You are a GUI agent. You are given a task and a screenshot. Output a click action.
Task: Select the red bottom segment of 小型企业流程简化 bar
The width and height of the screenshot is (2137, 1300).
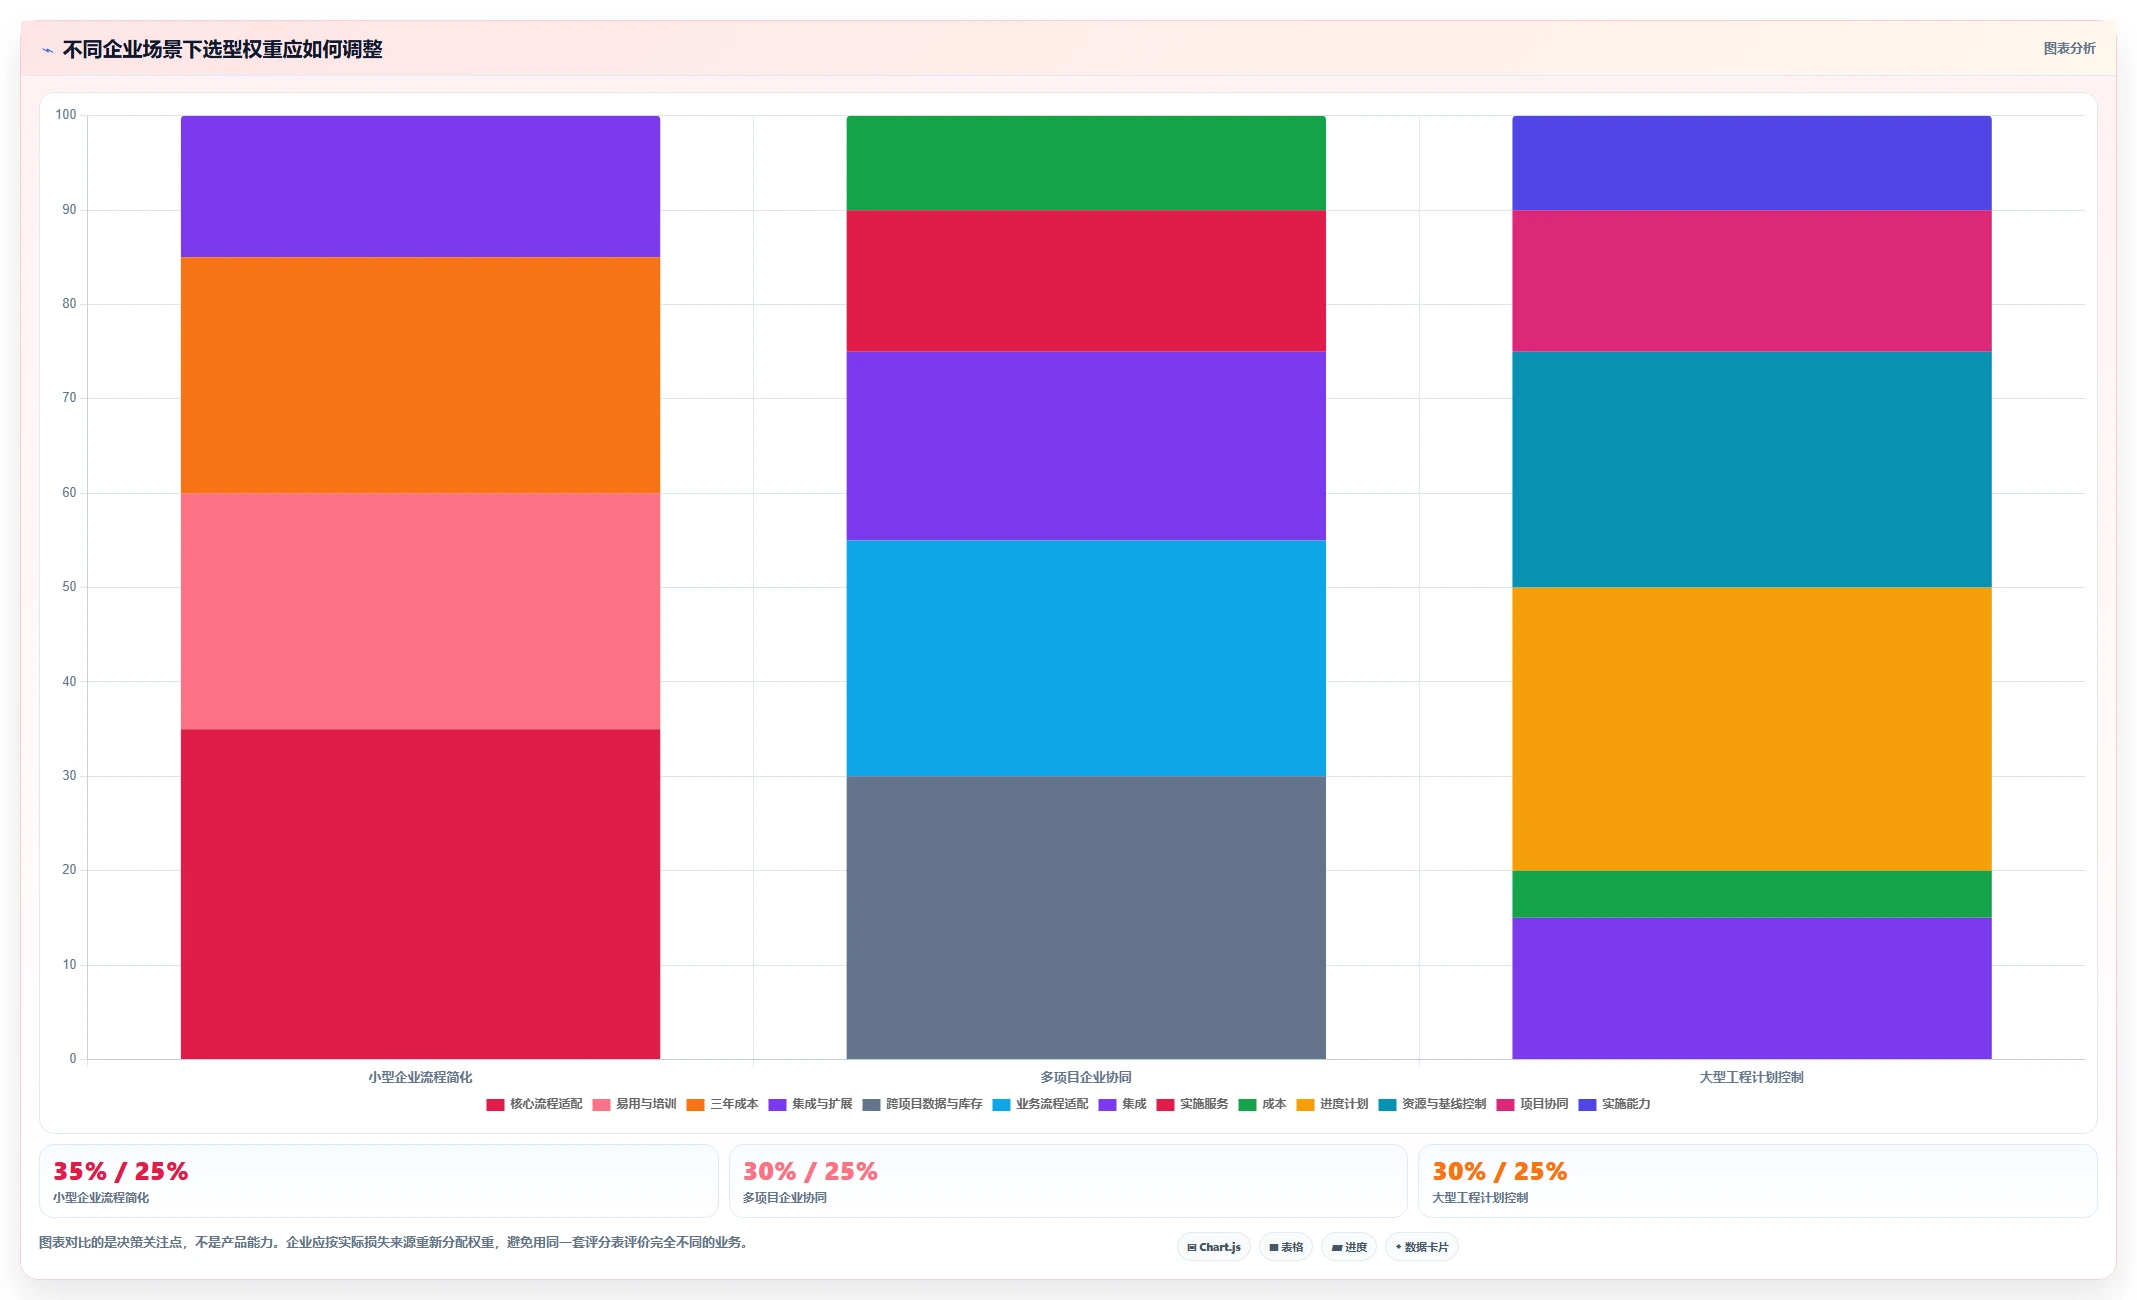(x=420, y=894)
